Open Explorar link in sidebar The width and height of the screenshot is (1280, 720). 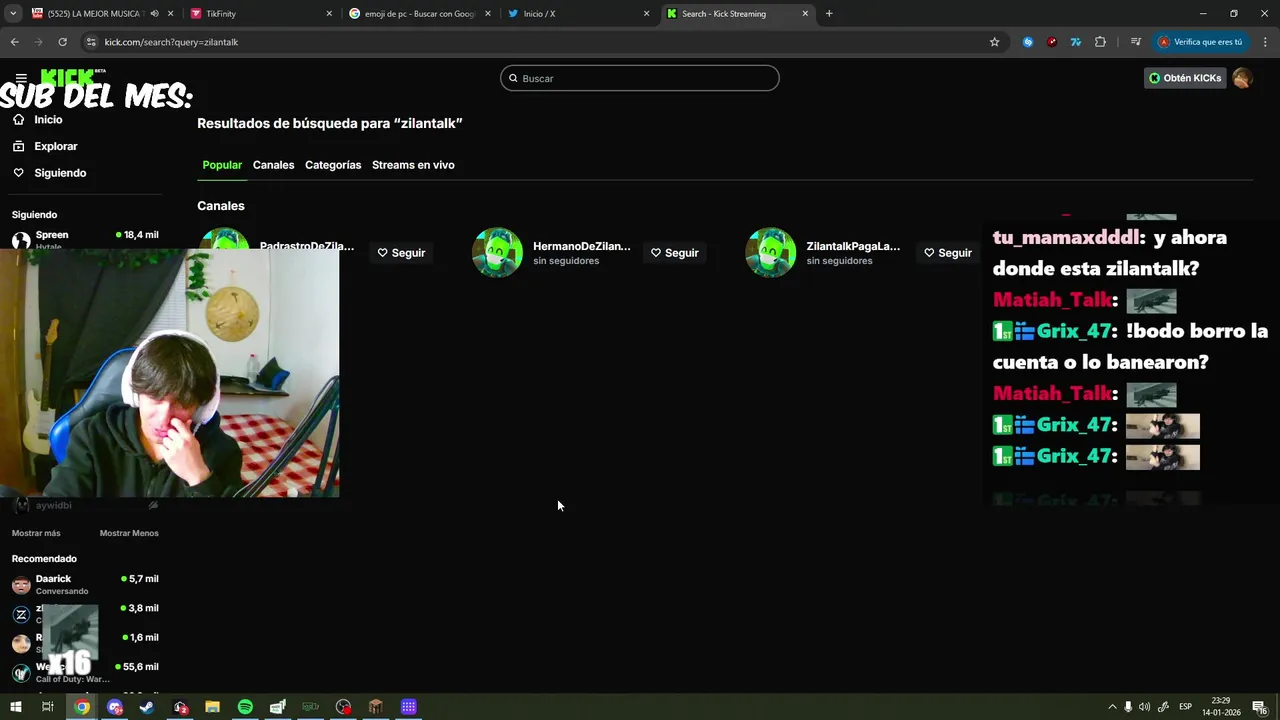(x=56, y=146)
